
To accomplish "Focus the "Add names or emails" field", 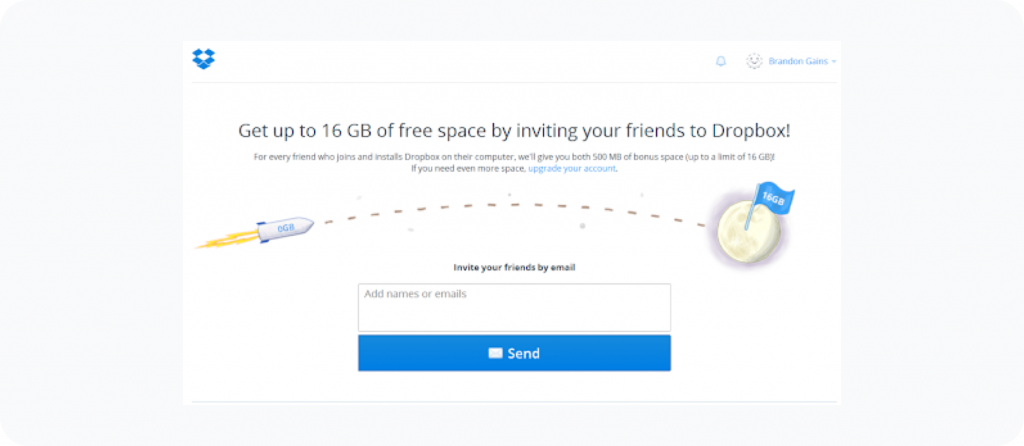I will [514, 307].
